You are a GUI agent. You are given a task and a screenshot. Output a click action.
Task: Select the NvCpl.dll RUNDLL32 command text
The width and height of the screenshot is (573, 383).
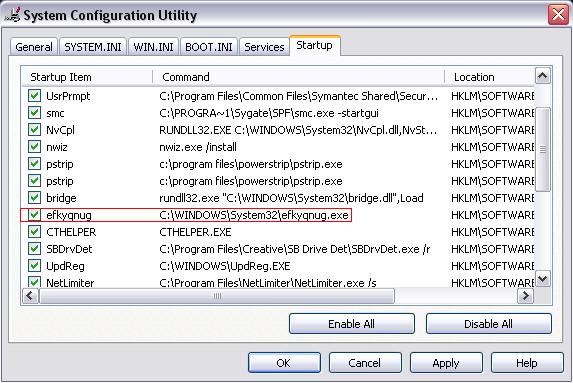tap(298, 130)
